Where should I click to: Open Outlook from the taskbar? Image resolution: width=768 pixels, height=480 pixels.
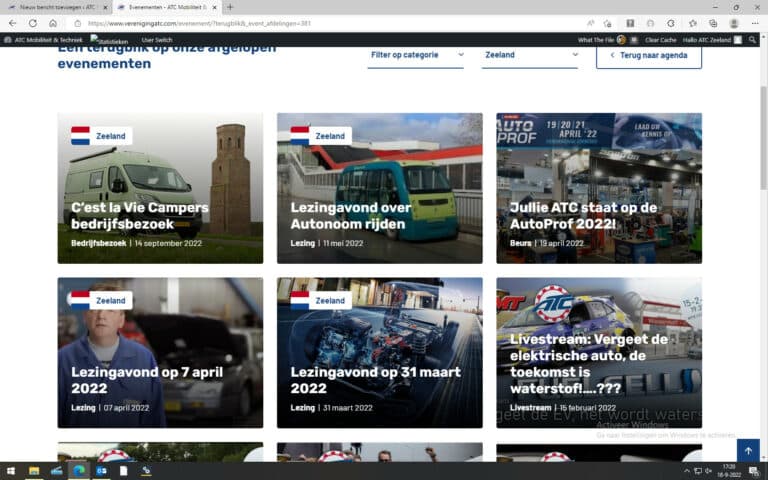101,471
